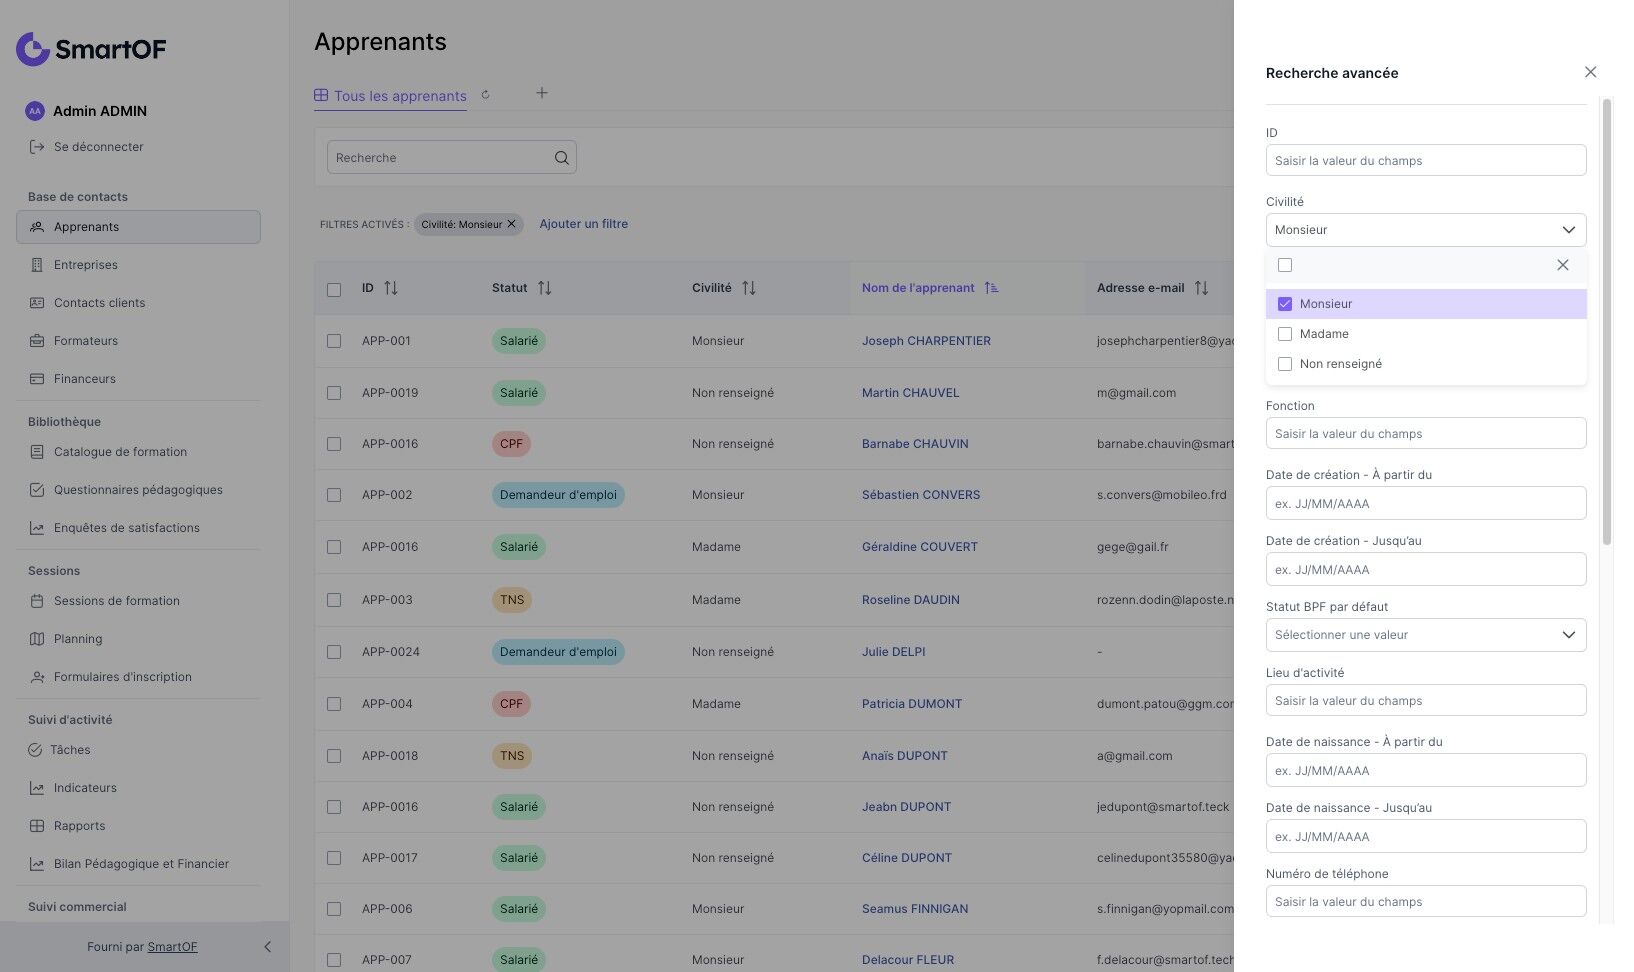The width and height of the screenshot is (1634, 972).
Task: Click the search magnifier icon
Action: pyautogui.click(x=561, y=158)
